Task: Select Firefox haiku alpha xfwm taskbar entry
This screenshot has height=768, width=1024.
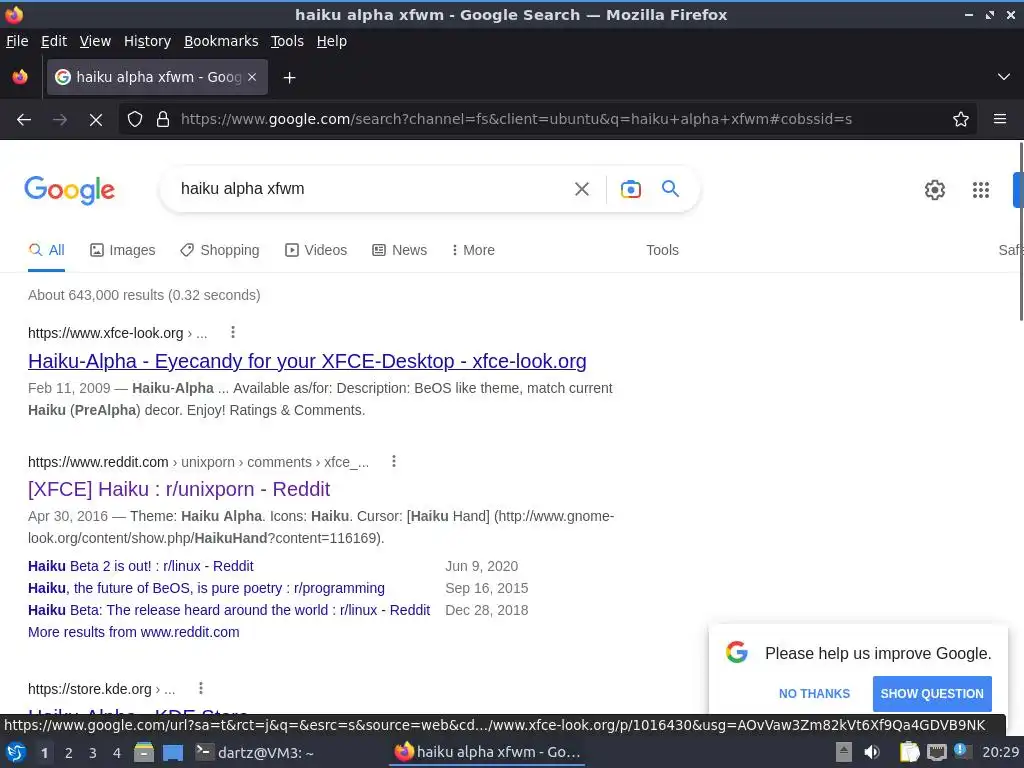Action: [487, 752]
